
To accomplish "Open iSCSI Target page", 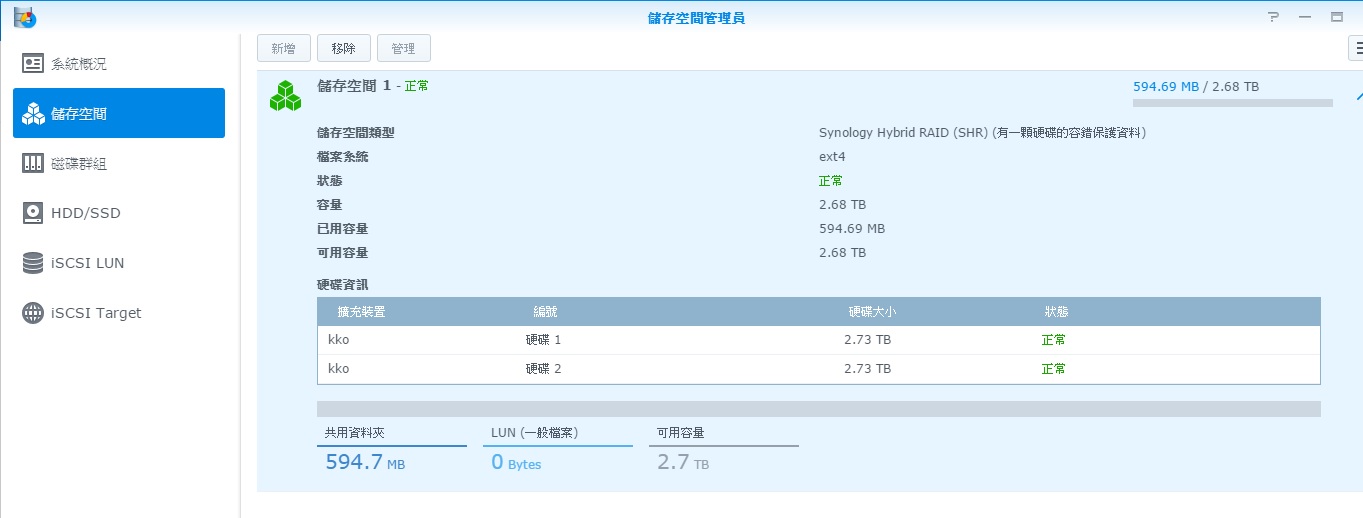I will click(119, 313).
